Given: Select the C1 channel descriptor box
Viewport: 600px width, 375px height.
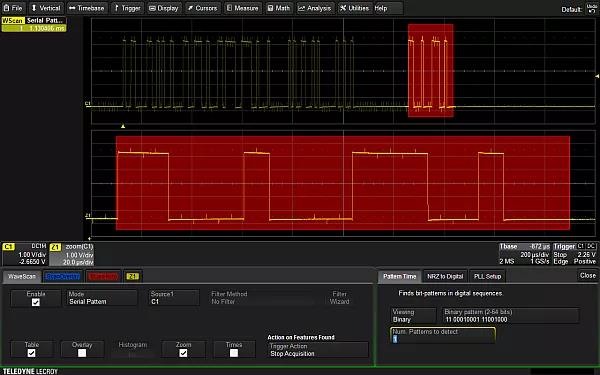Looking at the screenshot, I should pyautogui.click(x=25, y=254).
